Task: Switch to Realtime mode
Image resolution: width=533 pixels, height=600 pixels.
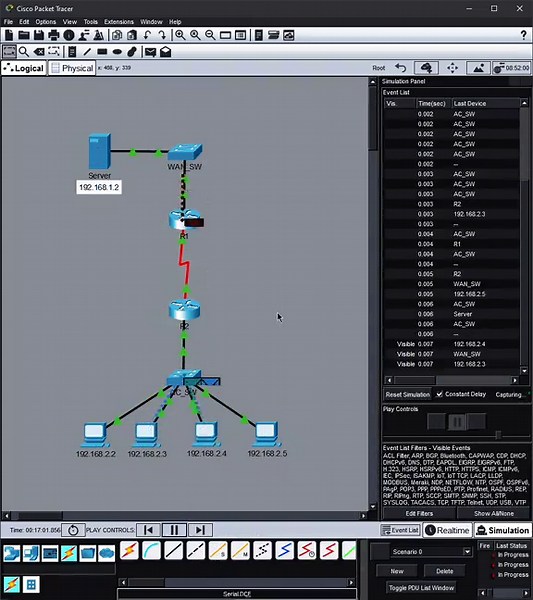Action: click(447, 530)
